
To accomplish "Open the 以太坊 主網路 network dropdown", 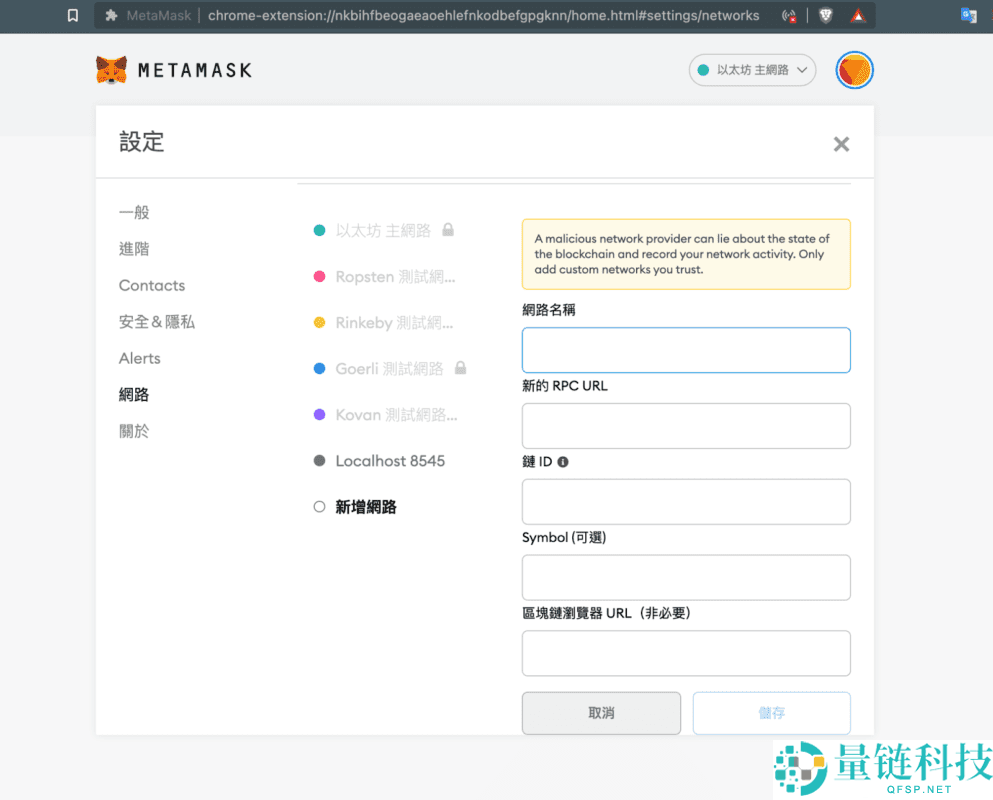I will (752, 70).
